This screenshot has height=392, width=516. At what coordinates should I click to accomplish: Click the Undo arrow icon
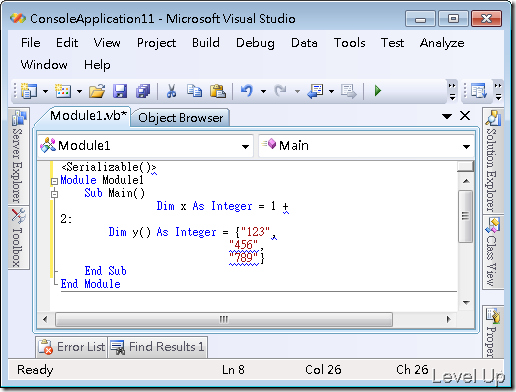(x=247, y=91)
